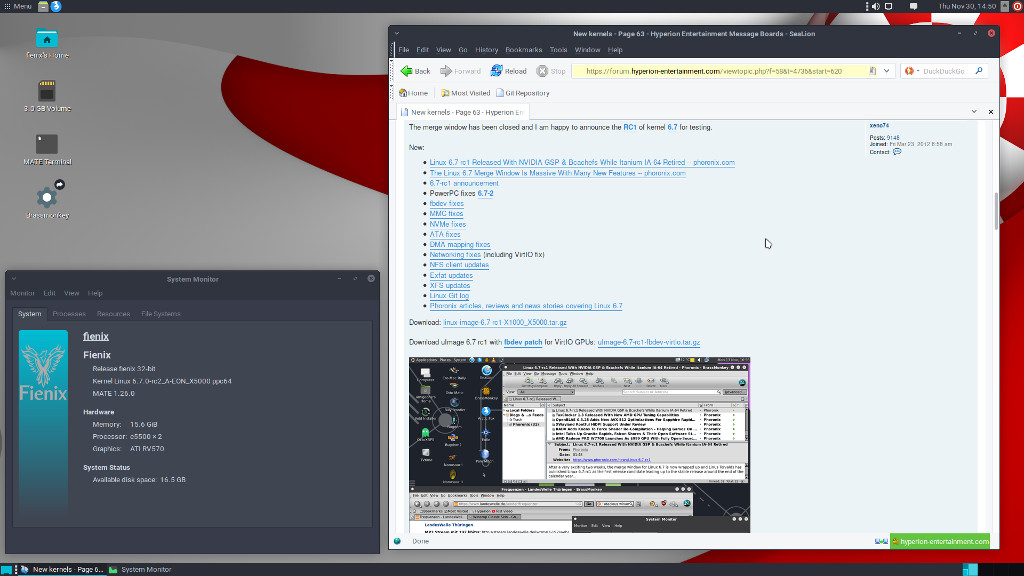
Task: Select the New kernels browser tab
Action: (462, 112)
